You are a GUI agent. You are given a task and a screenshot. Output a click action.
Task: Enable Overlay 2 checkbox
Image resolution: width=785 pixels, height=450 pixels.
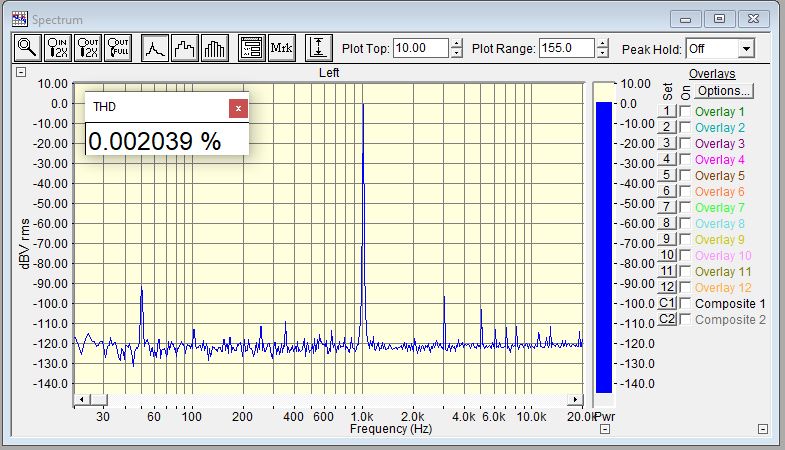pyautogui.click(x=685, y=127)
